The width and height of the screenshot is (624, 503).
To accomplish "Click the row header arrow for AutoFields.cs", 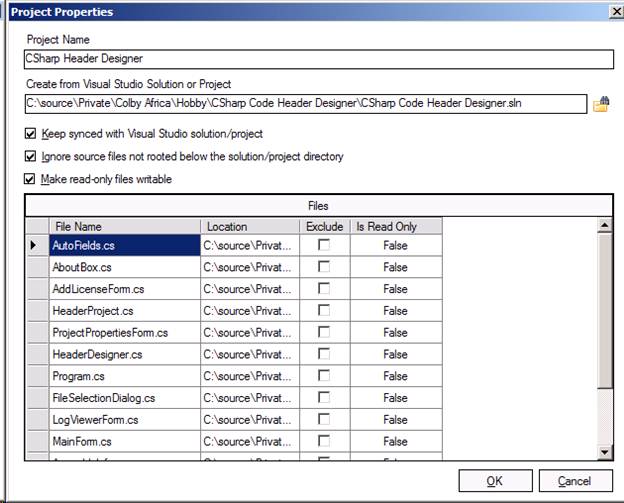I will (x=37, y=245).
